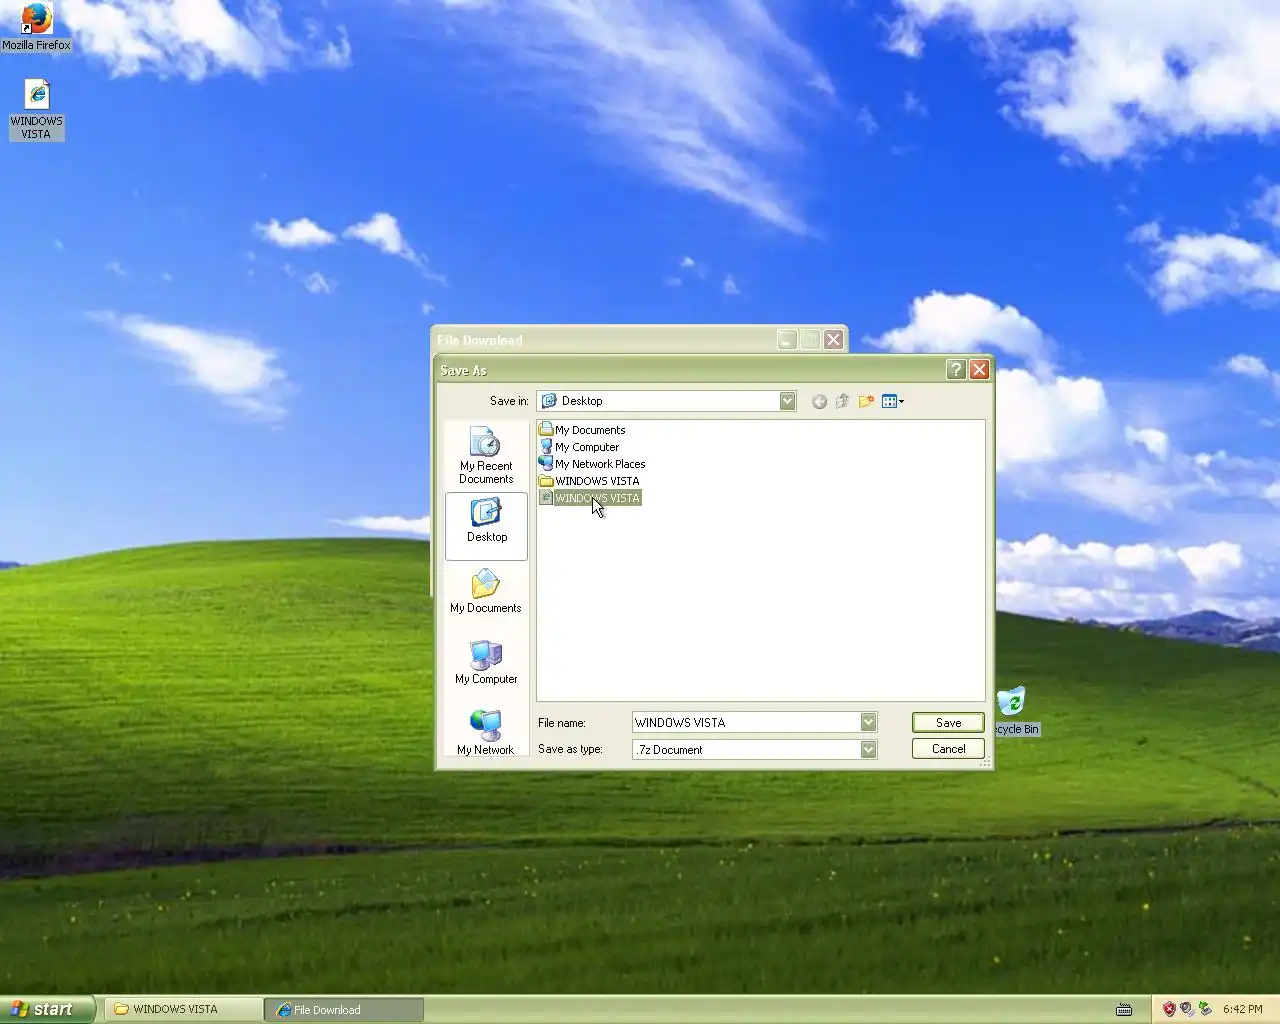The height and width of the screenshot is (1024, 1280).
Task: Go back to last folder visited
Action: click(819, 401)
